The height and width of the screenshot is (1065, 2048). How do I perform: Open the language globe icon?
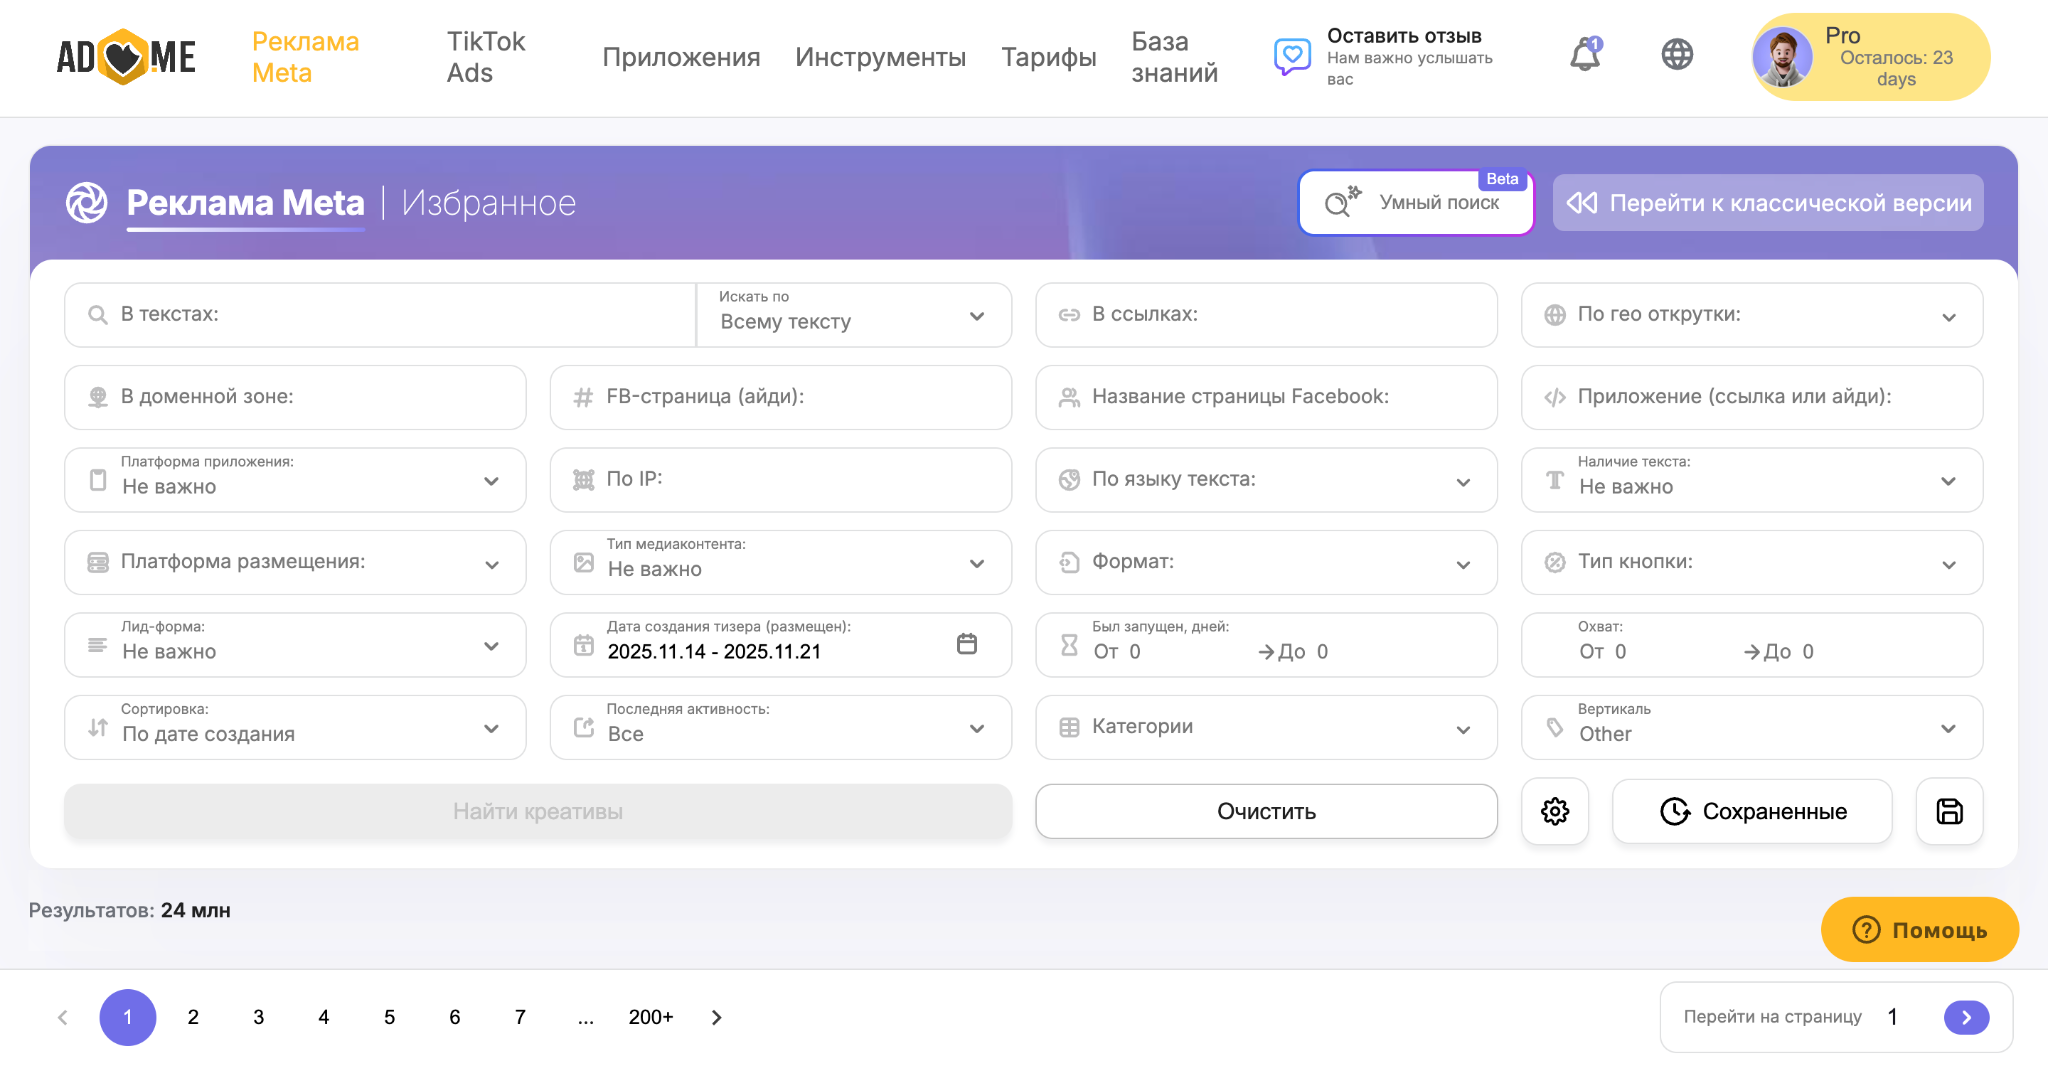pyautogui.click(x=1678, y=55)
